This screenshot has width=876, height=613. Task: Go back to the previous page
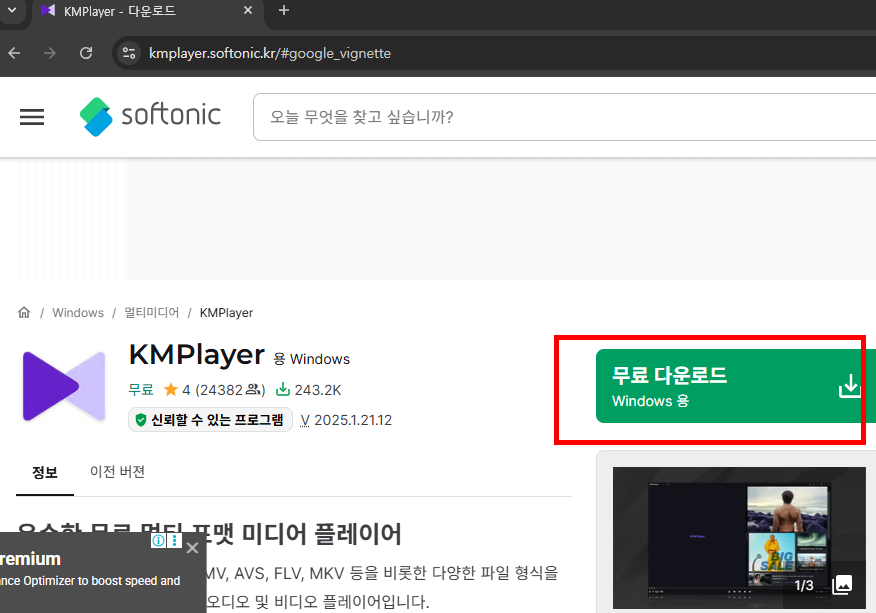[x=15, y=53]
